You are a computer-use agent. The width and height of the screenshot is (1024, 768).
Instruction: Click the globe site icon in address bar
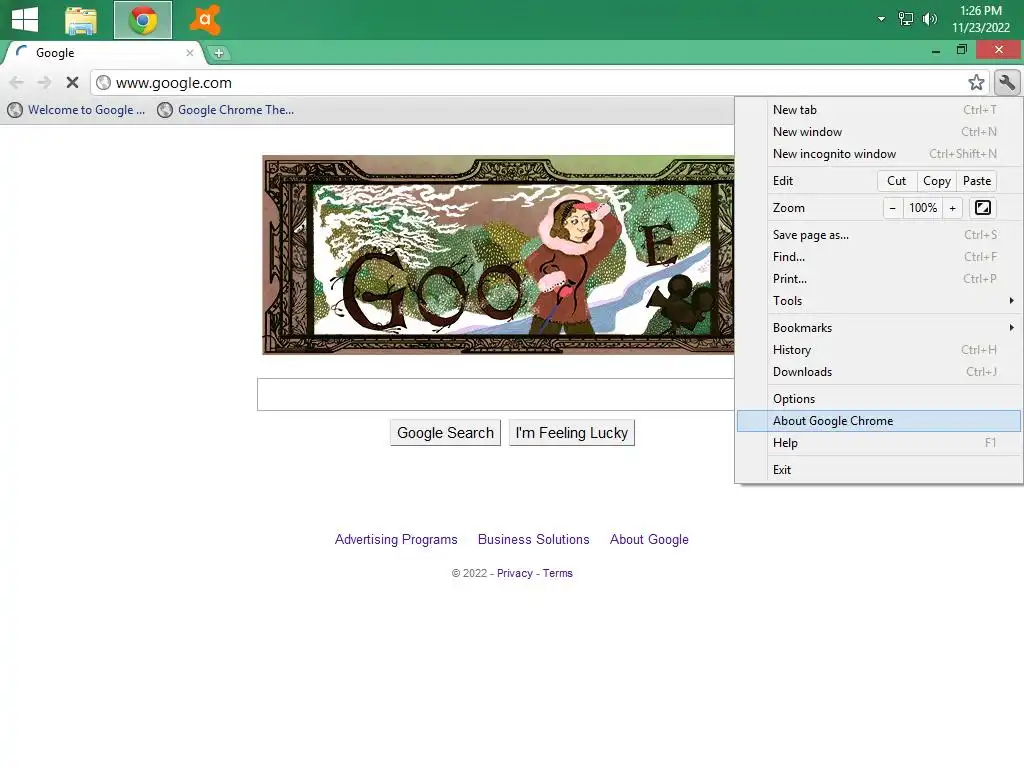click(x=103, y=83)
